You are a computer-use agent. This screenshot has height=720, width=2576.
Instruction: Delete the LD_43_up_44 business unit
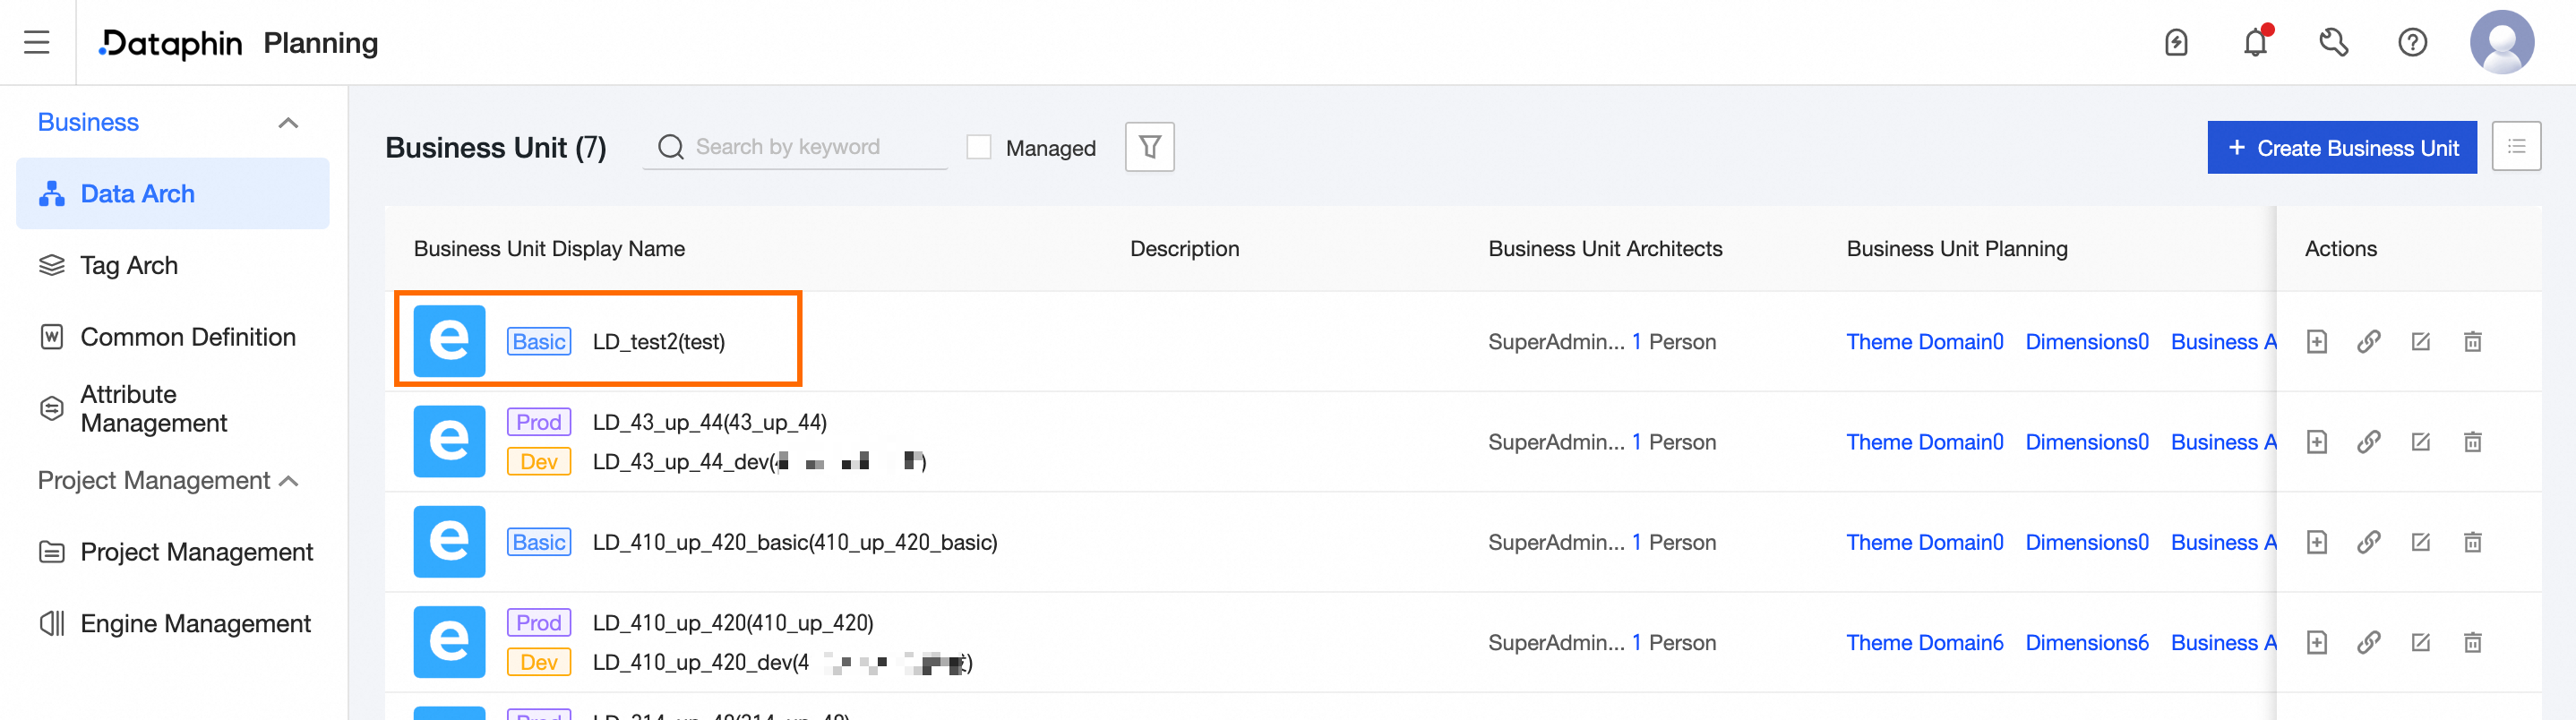[2473, 442]
